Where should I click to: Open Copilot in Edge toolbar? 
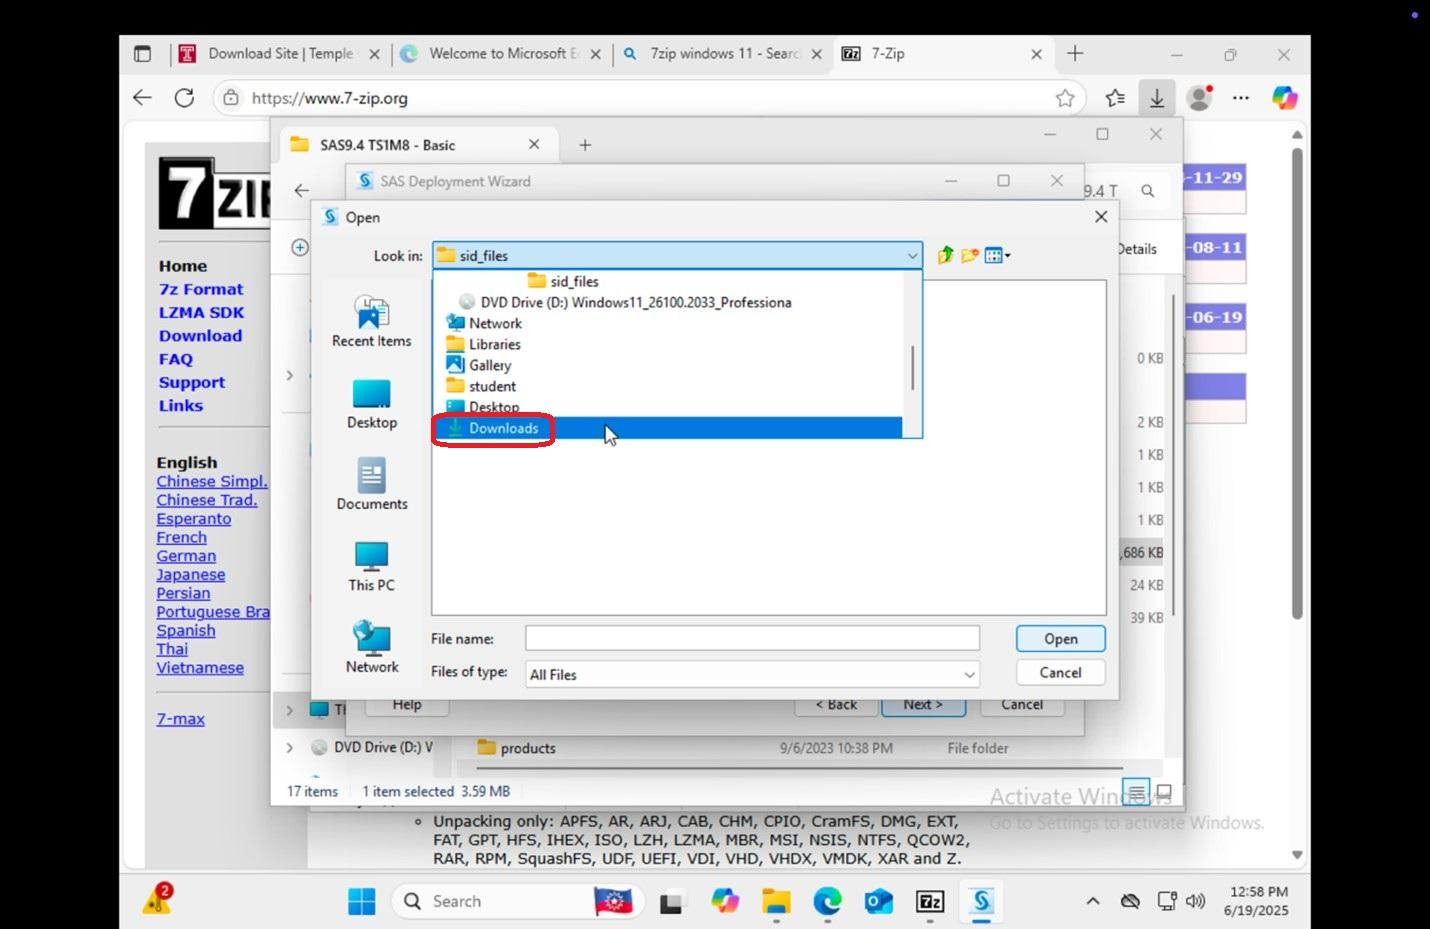[1284, 98]
